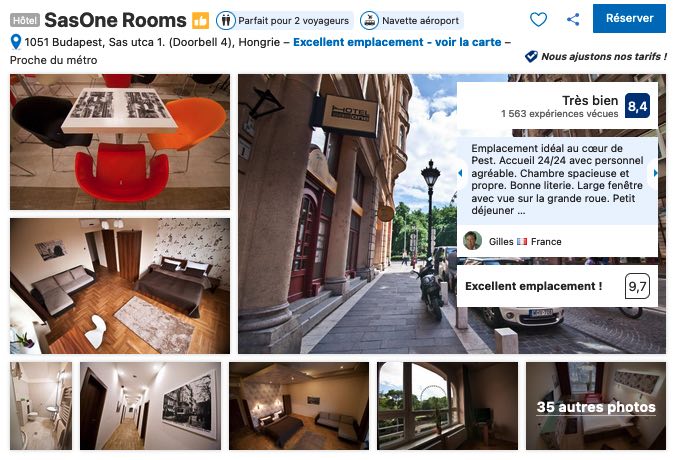The image size is (677, 460).
Task: Show next review with right arrow
Action: pyautogui.click(x=655, y=173)
